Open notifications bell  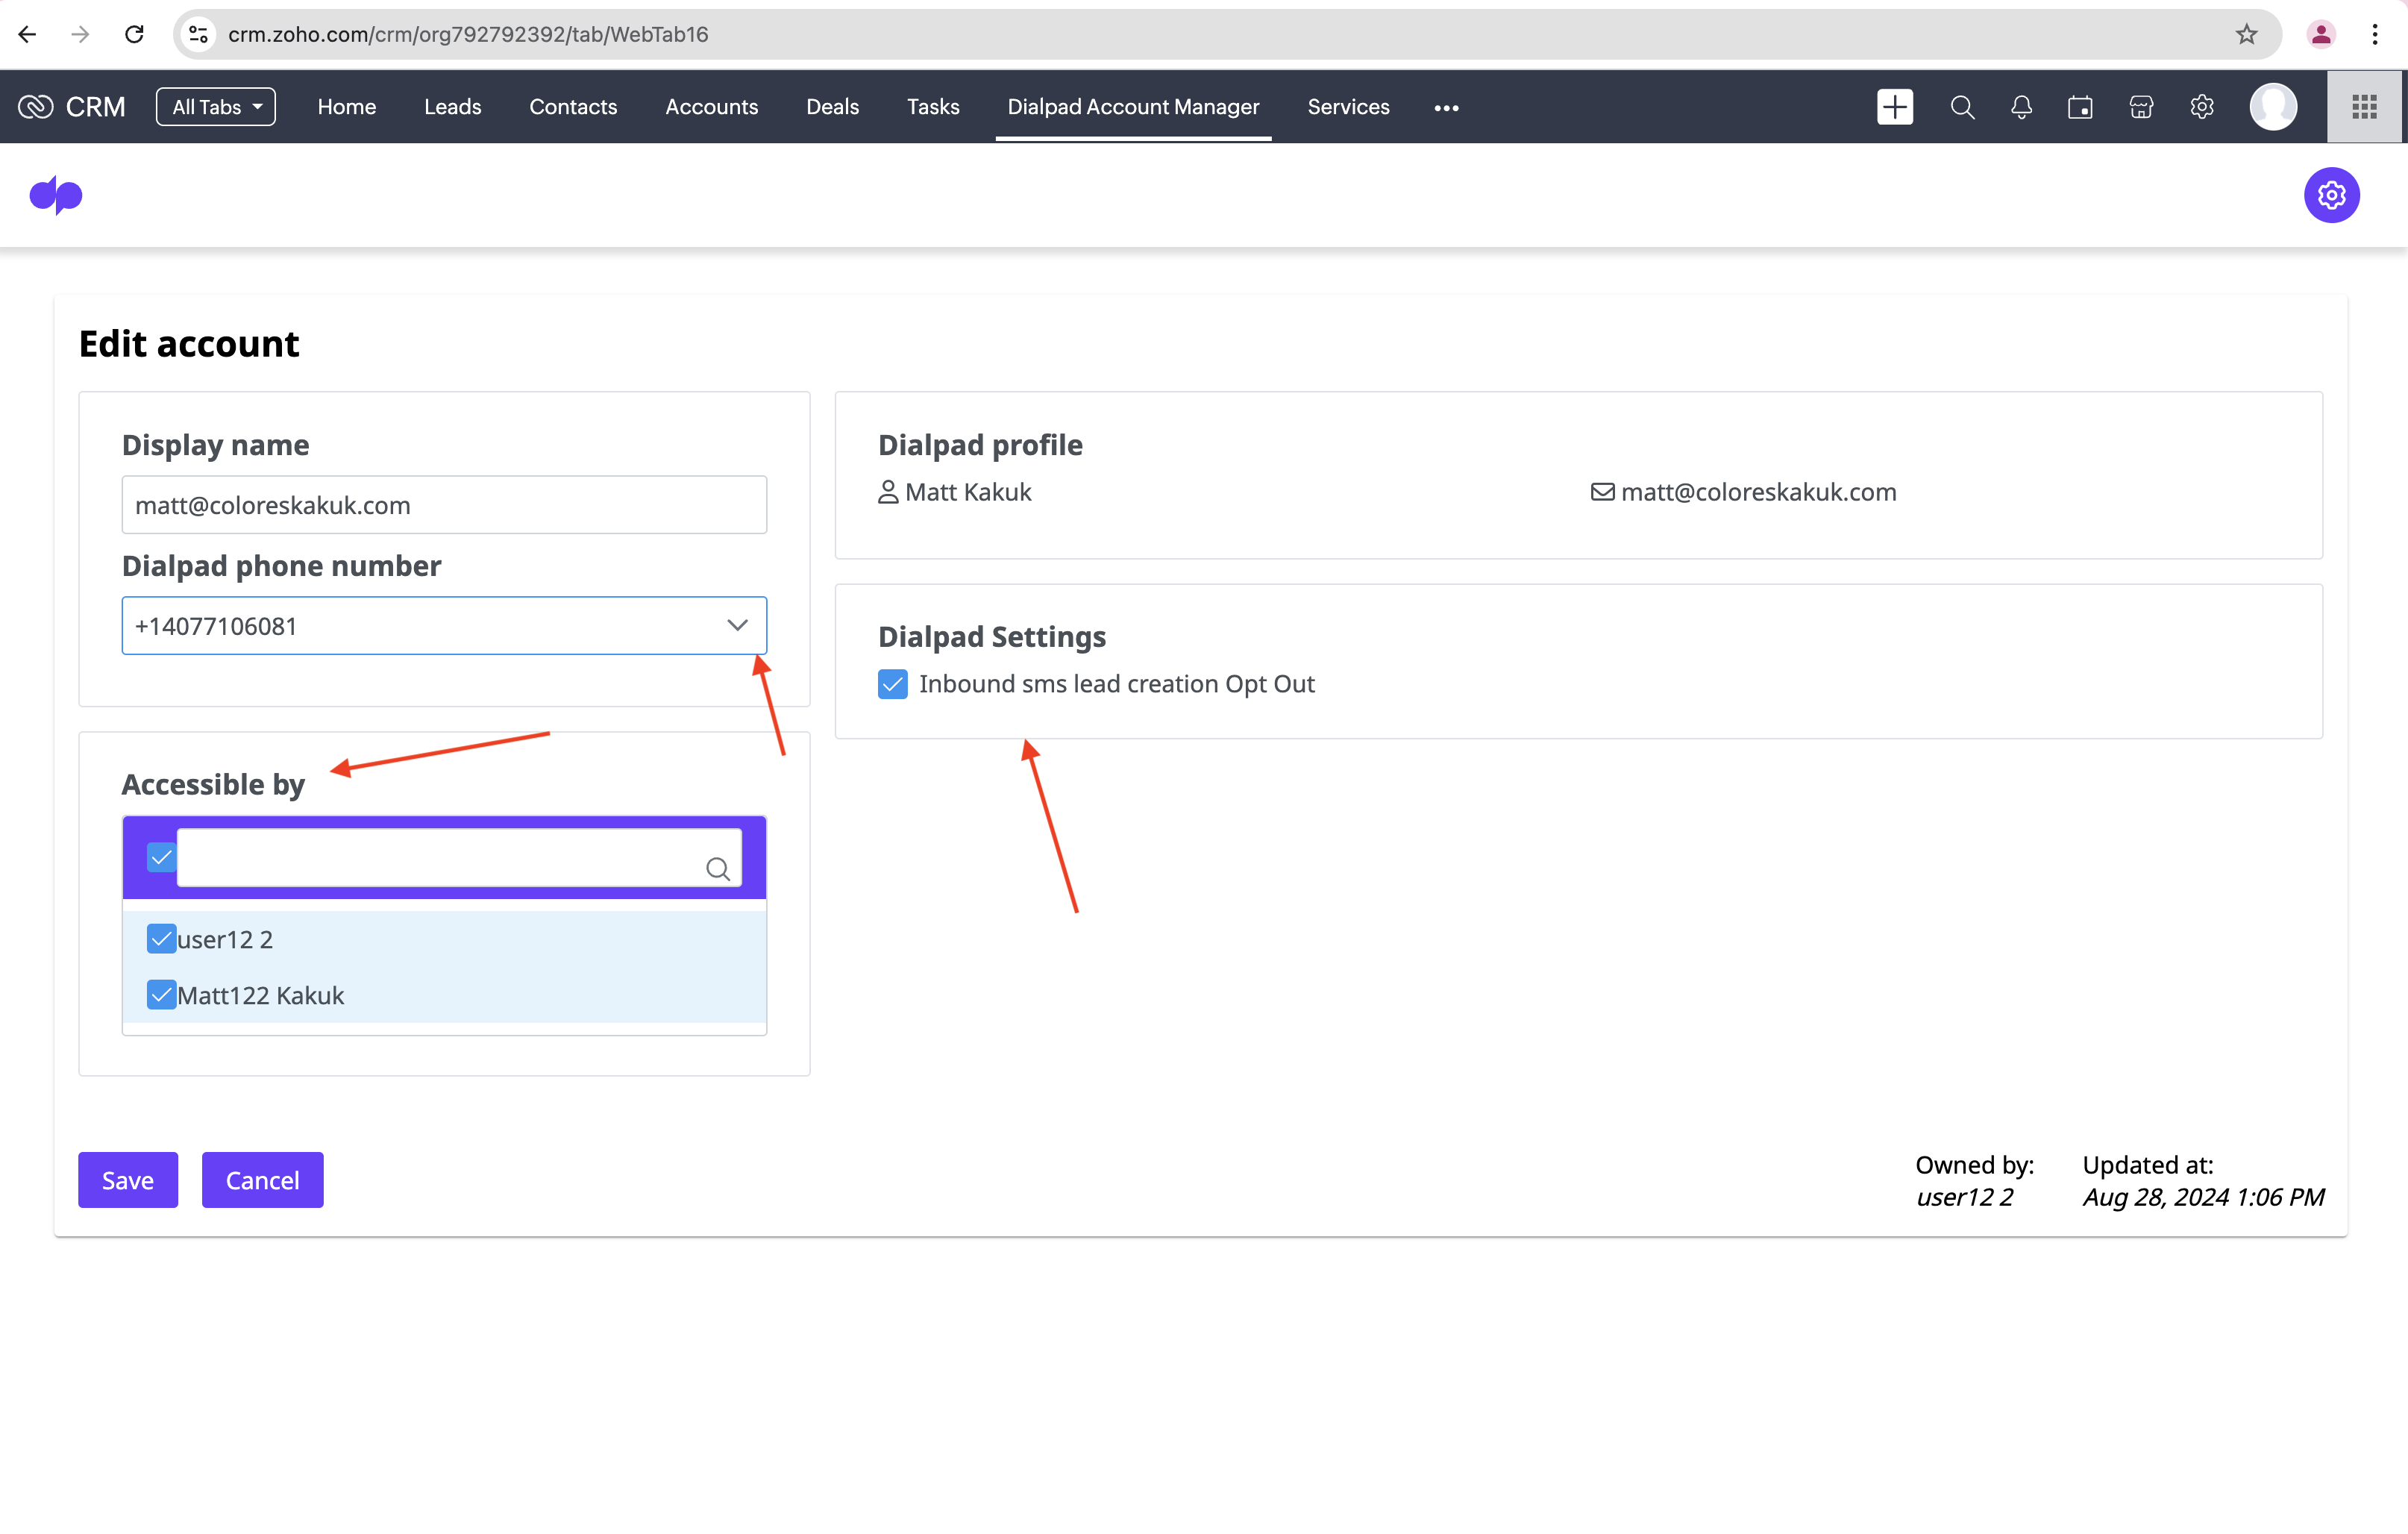pyautogui.click(x=2021, y=107)
